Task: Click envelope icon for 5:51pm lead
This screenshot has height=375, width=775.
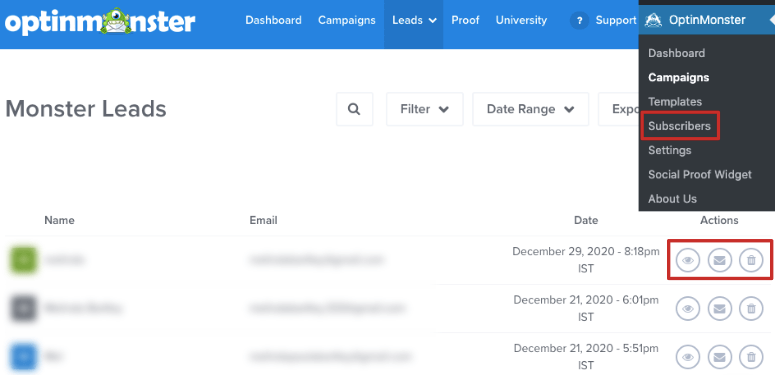Action: coord(720,357)
